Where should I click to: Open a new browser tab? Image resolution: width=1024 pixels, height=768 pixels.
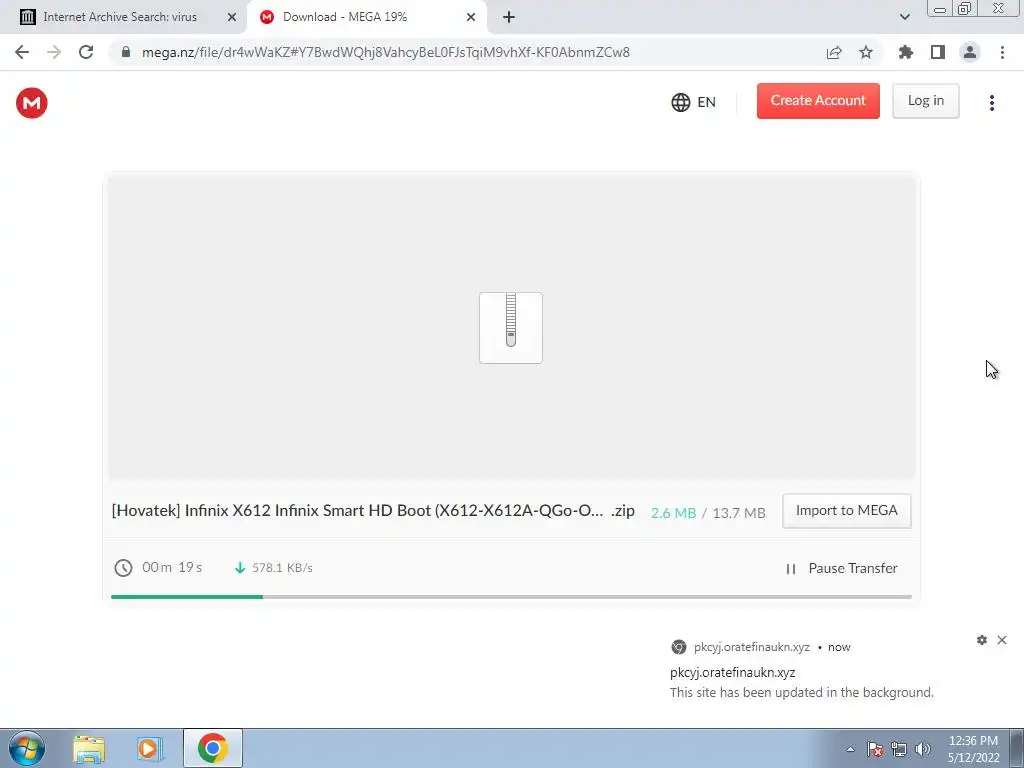[x=509, y=18]
